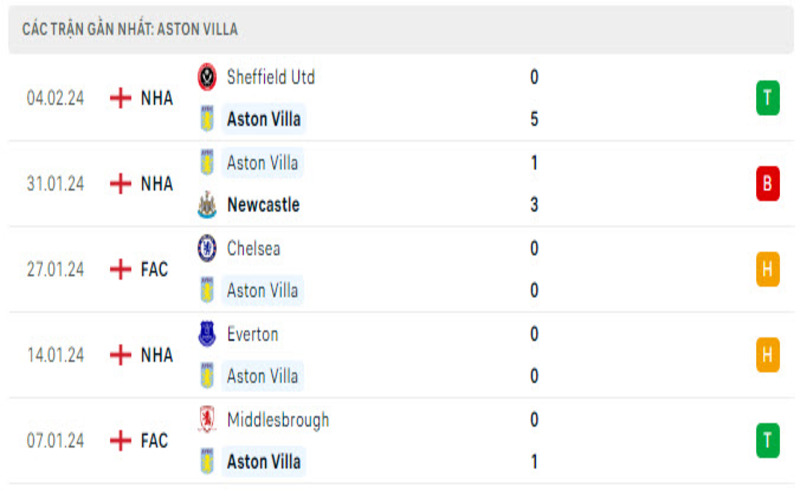Open the Sheffield Utd team name link
Screen dimensions: 800x500
(x=271, y=77)
